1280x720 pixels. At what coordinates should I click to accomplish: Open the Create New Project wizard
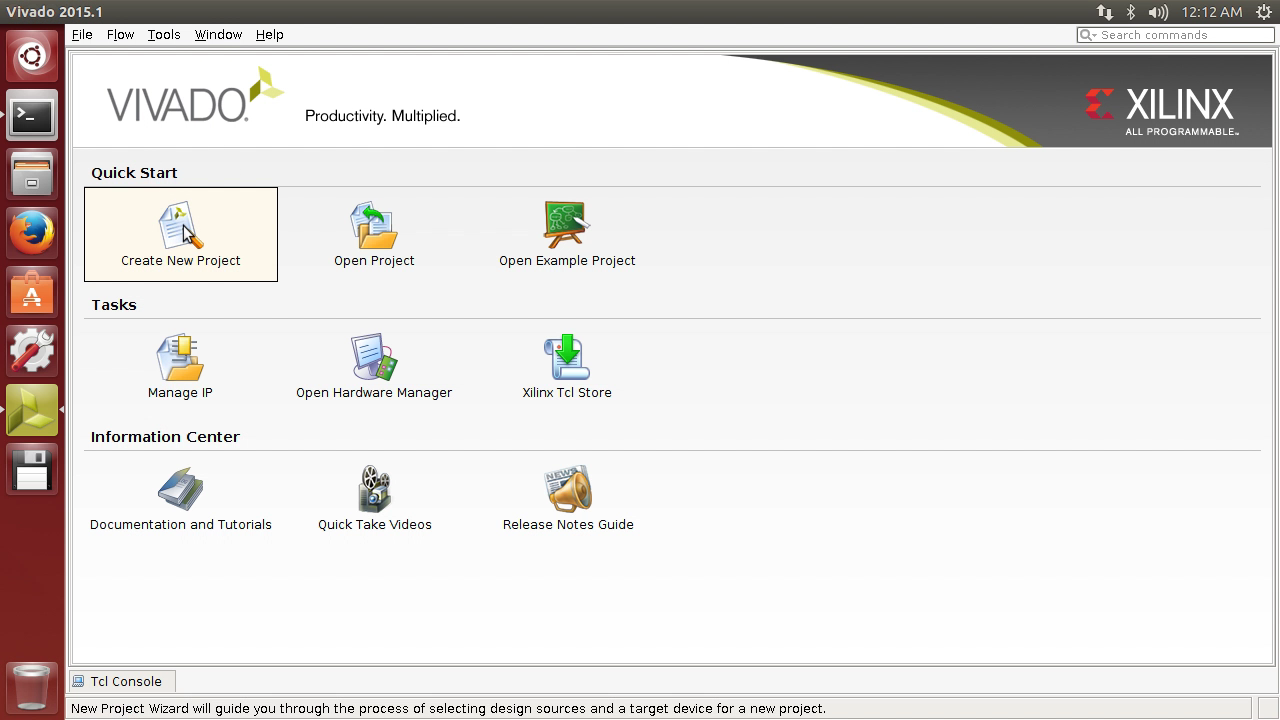[x=180, y=234]
